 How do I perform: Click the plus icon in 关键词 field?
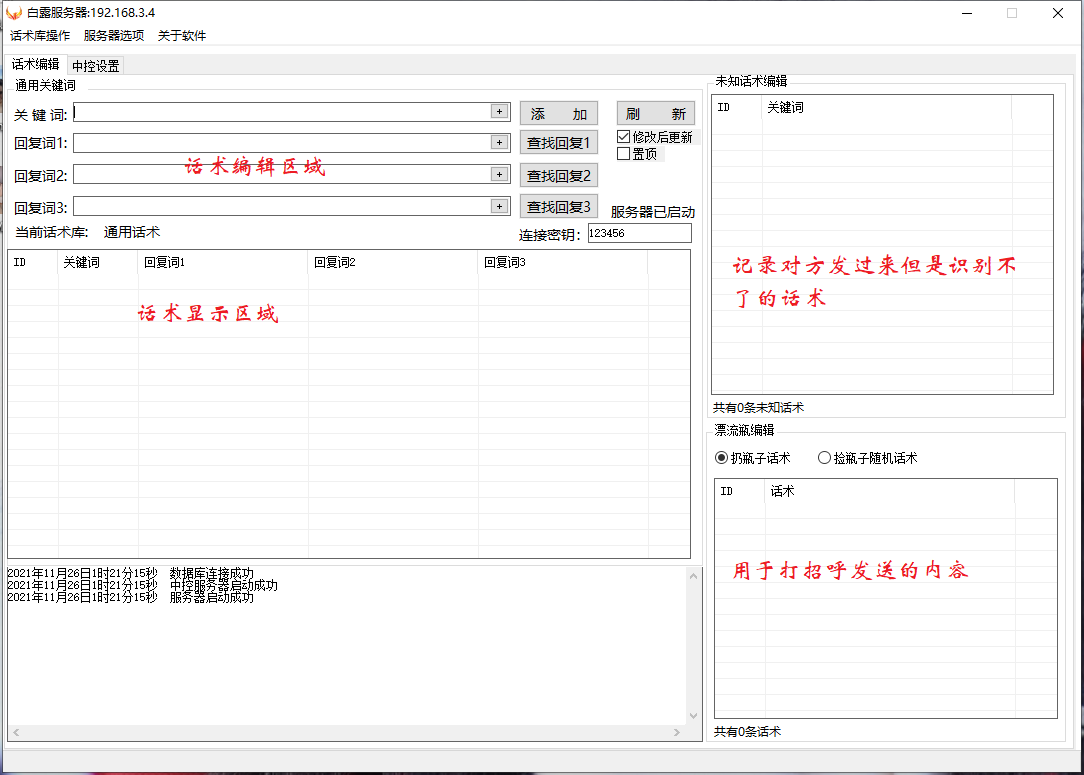pos(499,112)
